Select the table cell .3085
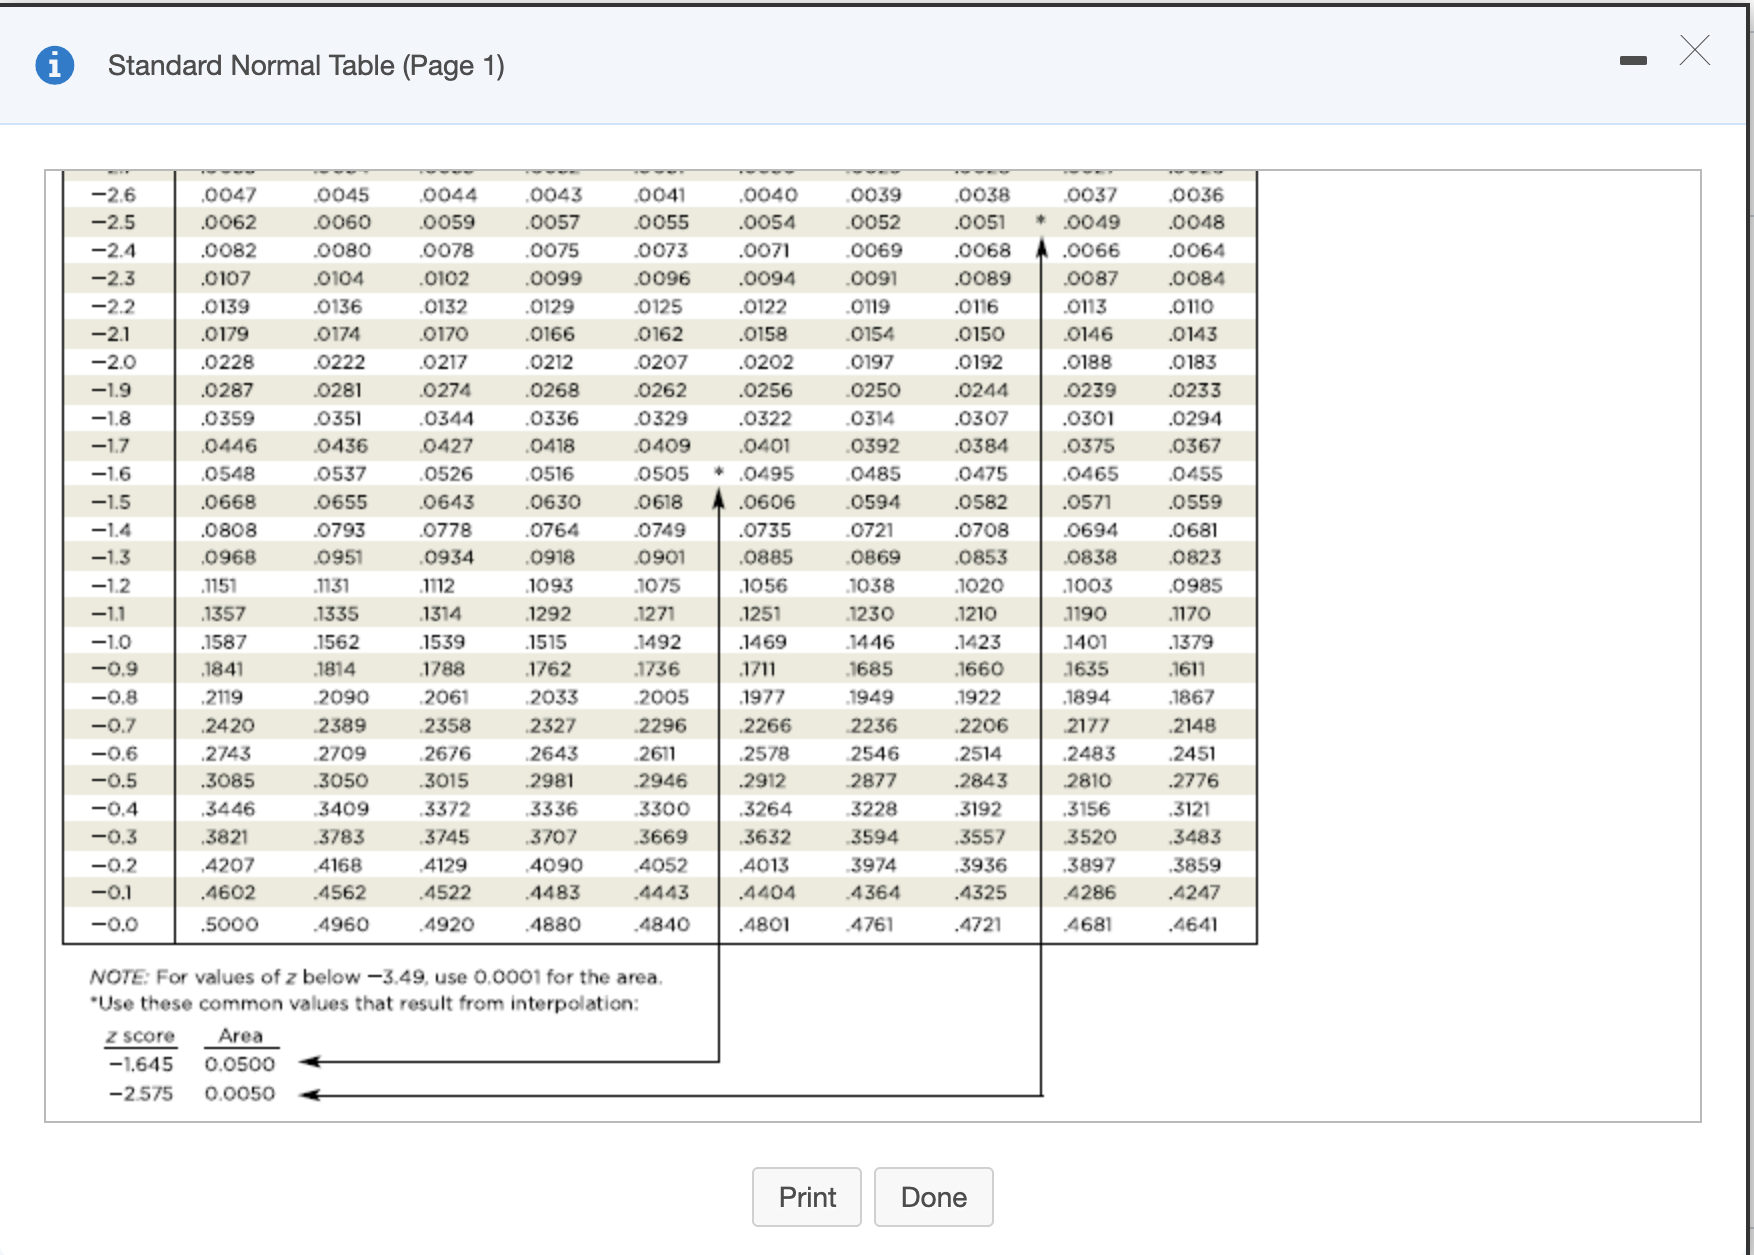 point(228,781)
